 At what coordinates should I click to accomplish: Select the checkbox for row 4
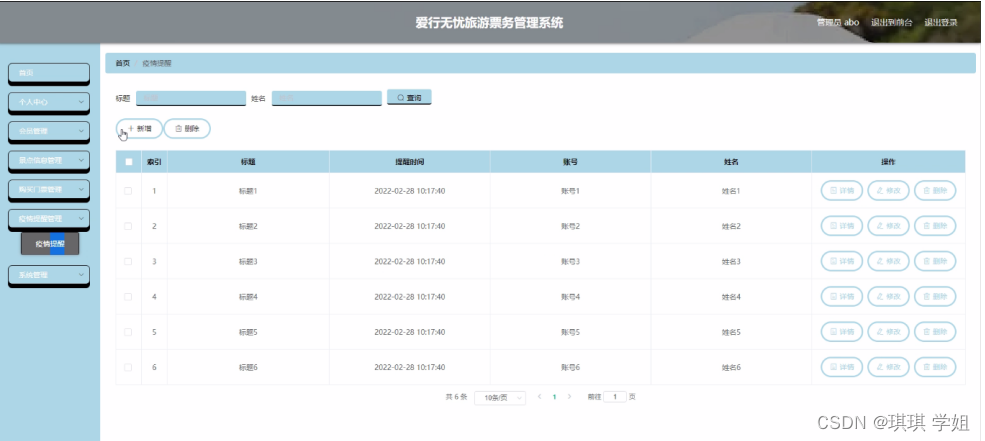click(128, 296)
